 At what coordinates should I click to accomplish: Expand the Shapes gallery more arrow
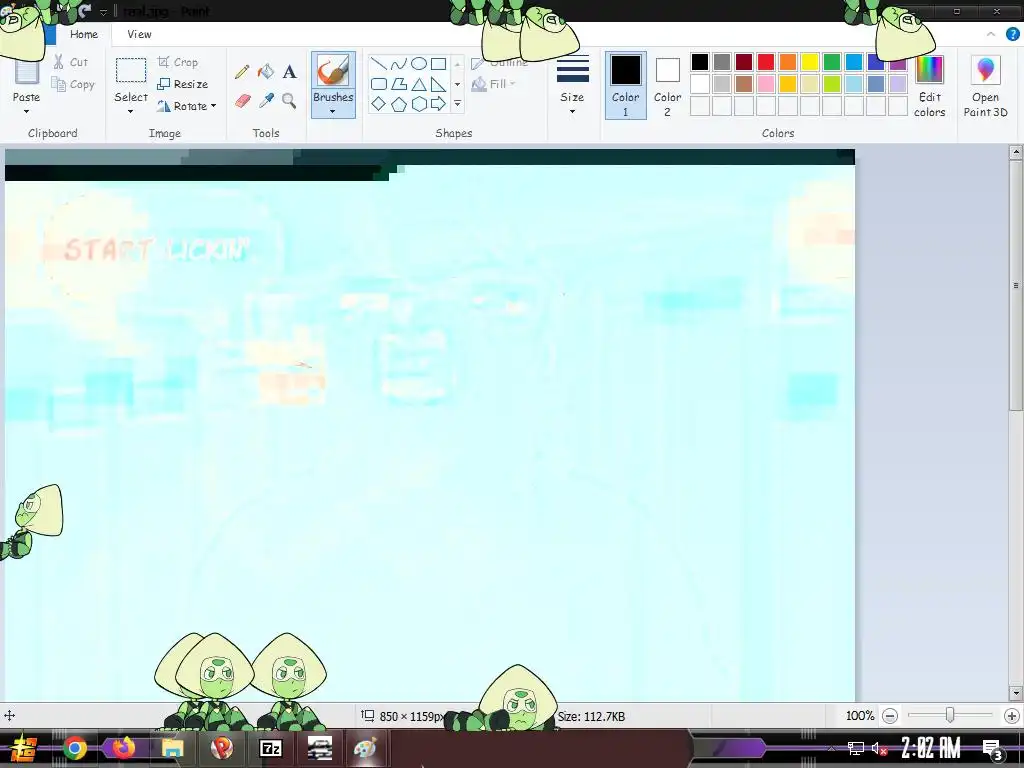457,104
